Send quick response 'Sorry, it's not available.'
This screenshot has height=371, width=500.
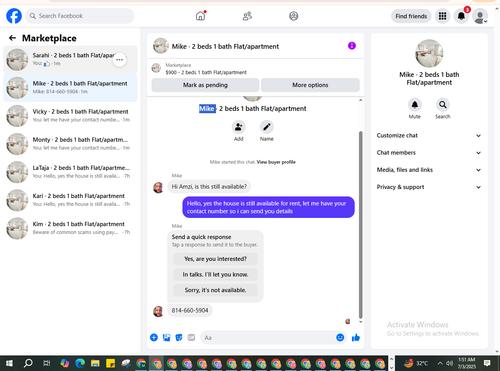point(215,290)
